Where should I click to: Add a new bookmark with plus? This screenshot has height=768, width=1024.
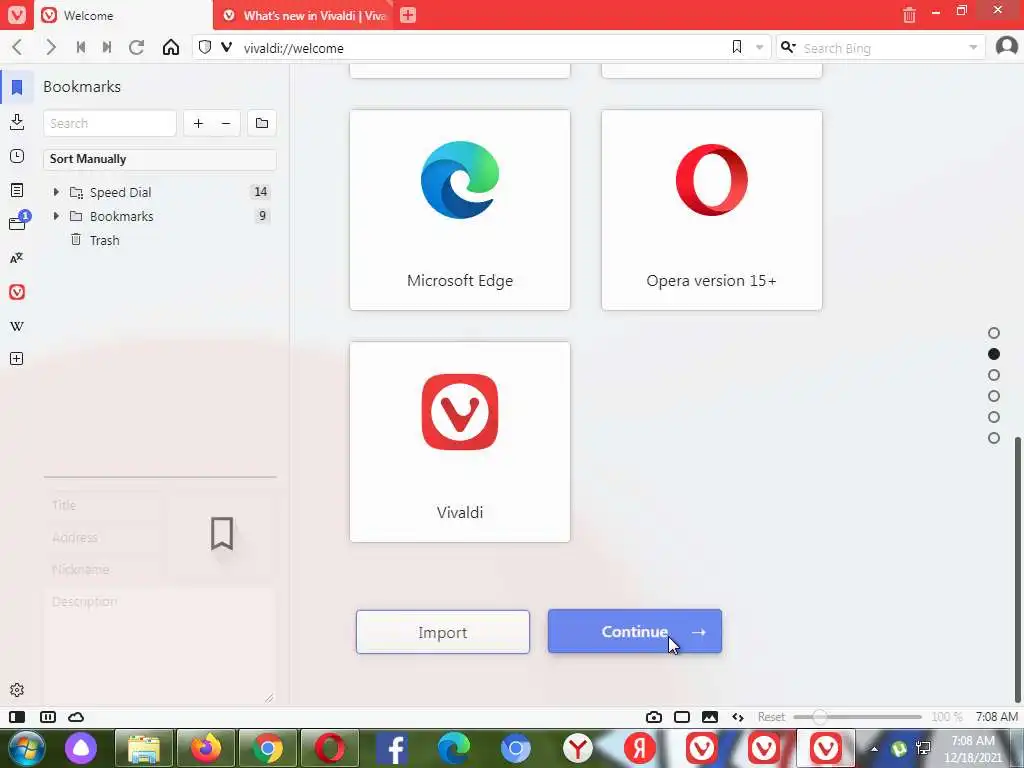click(199, 123)
